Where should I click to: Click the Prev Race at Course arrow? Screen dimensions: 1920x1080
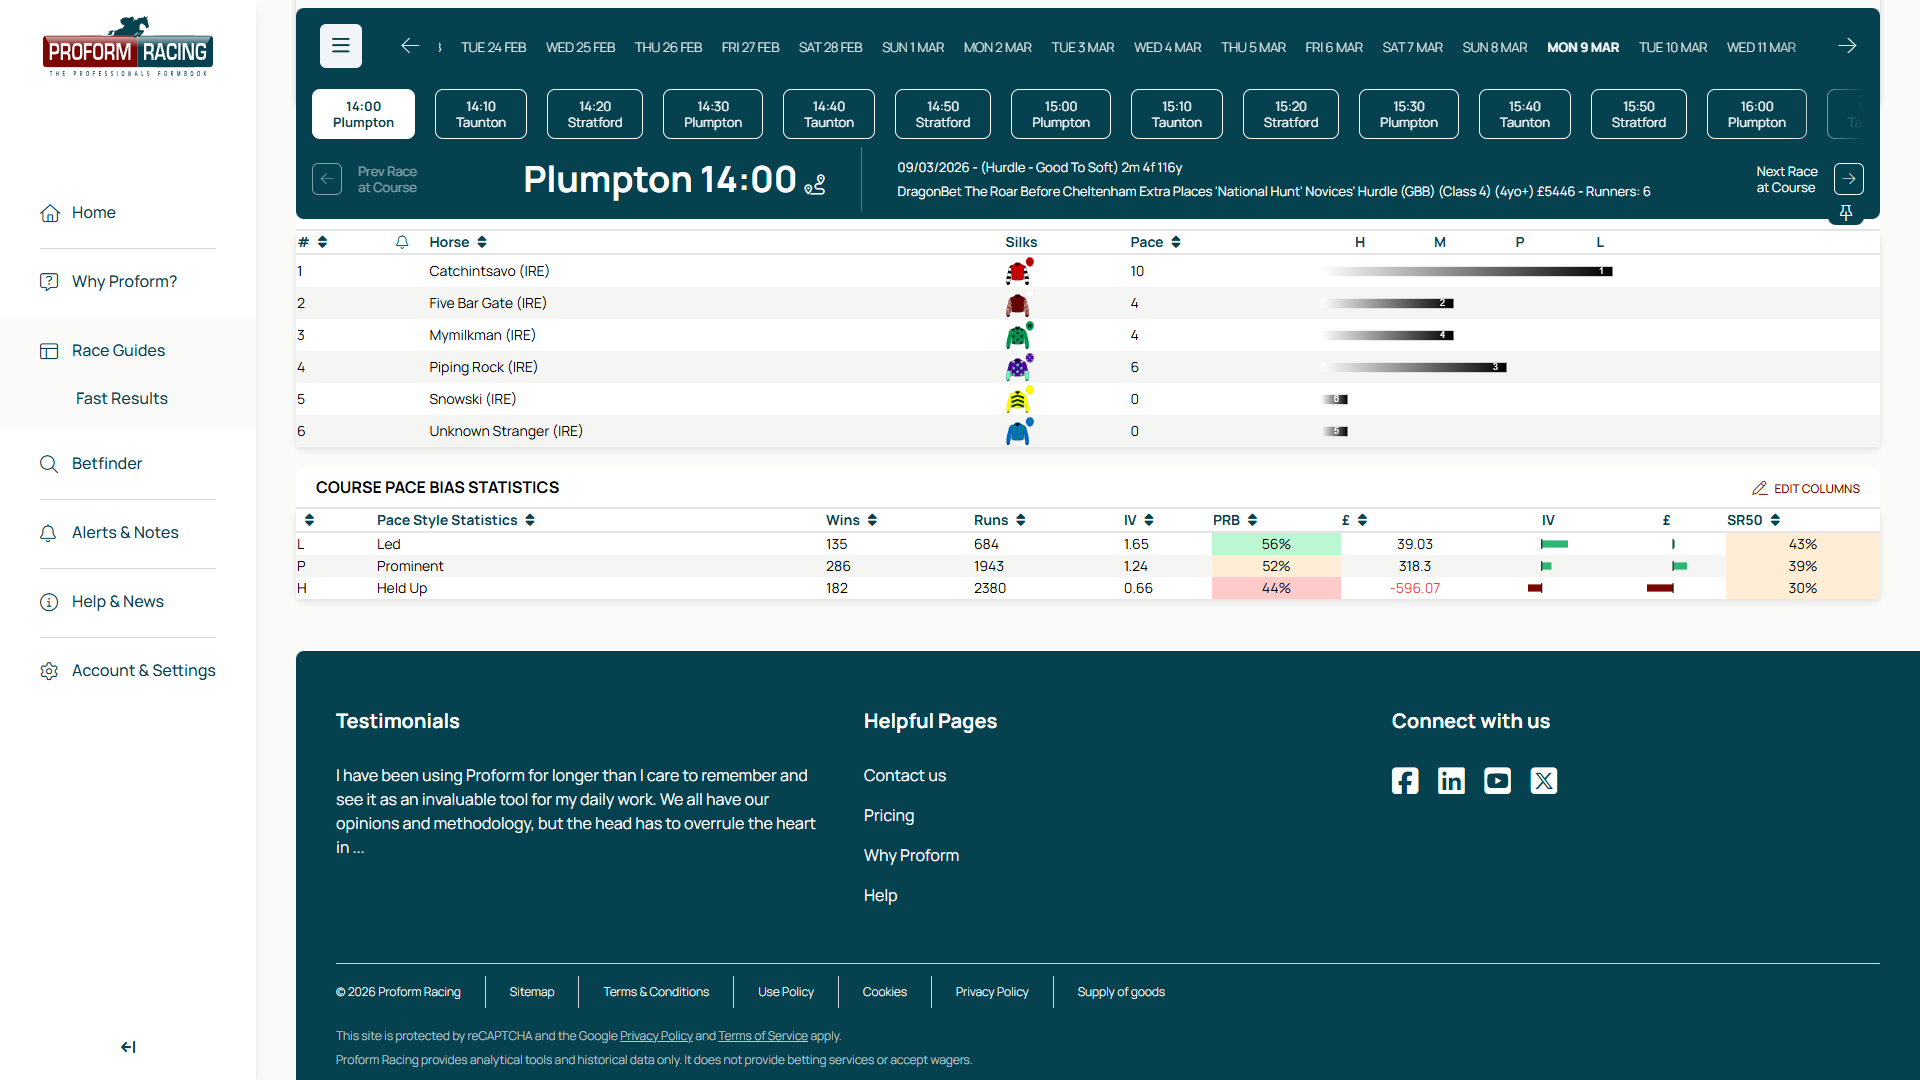pos(327,179)
